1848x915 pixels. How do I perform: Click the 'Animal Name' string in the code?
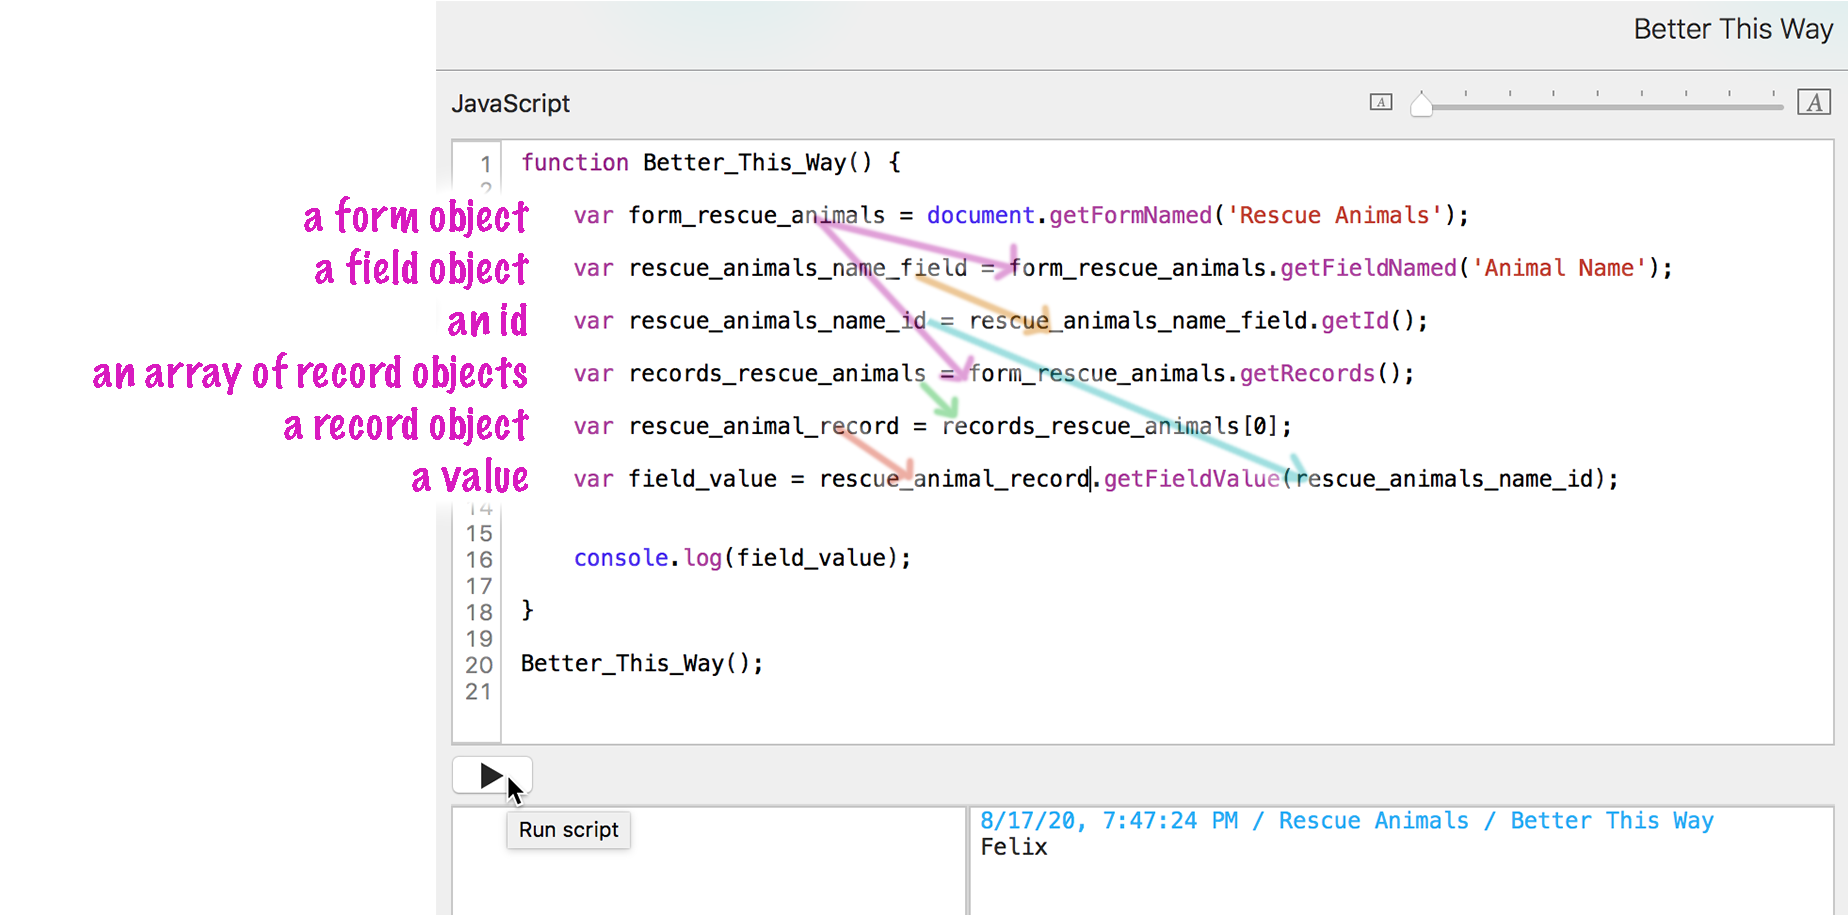[1559, 268]
